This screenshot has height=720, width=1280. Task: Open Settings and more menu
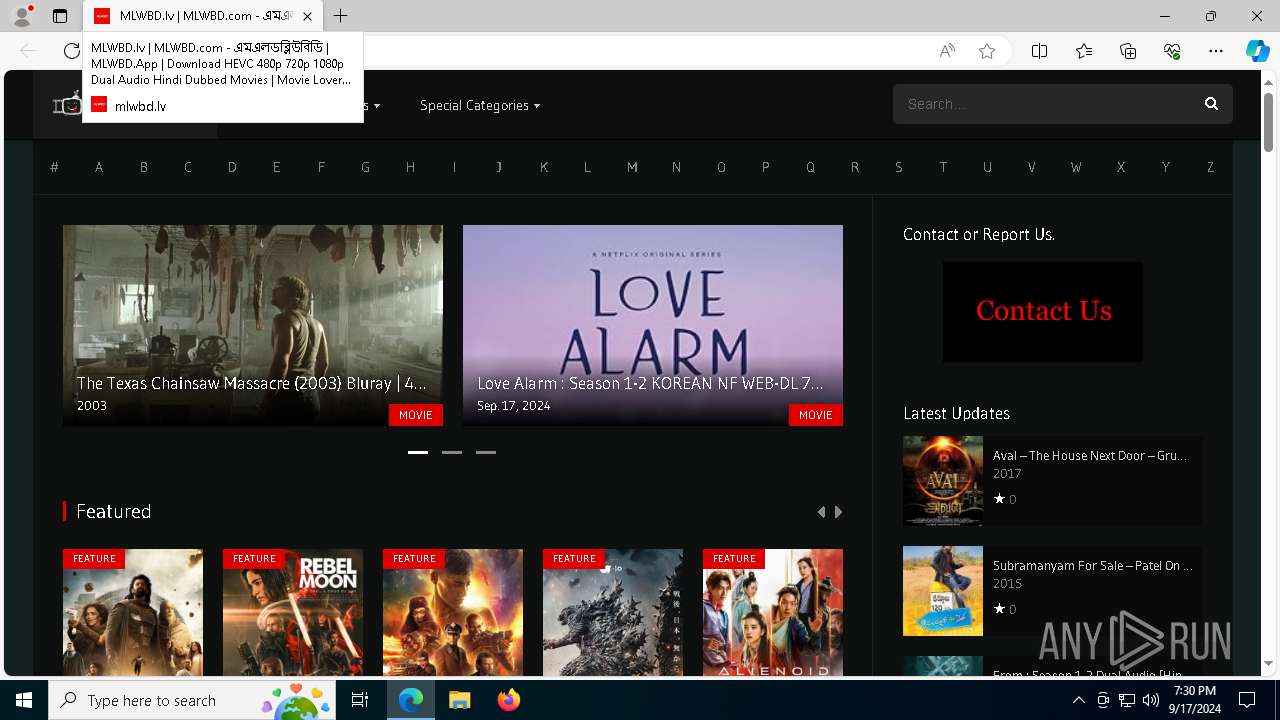pyautogui.click(x=1216, y=51)
